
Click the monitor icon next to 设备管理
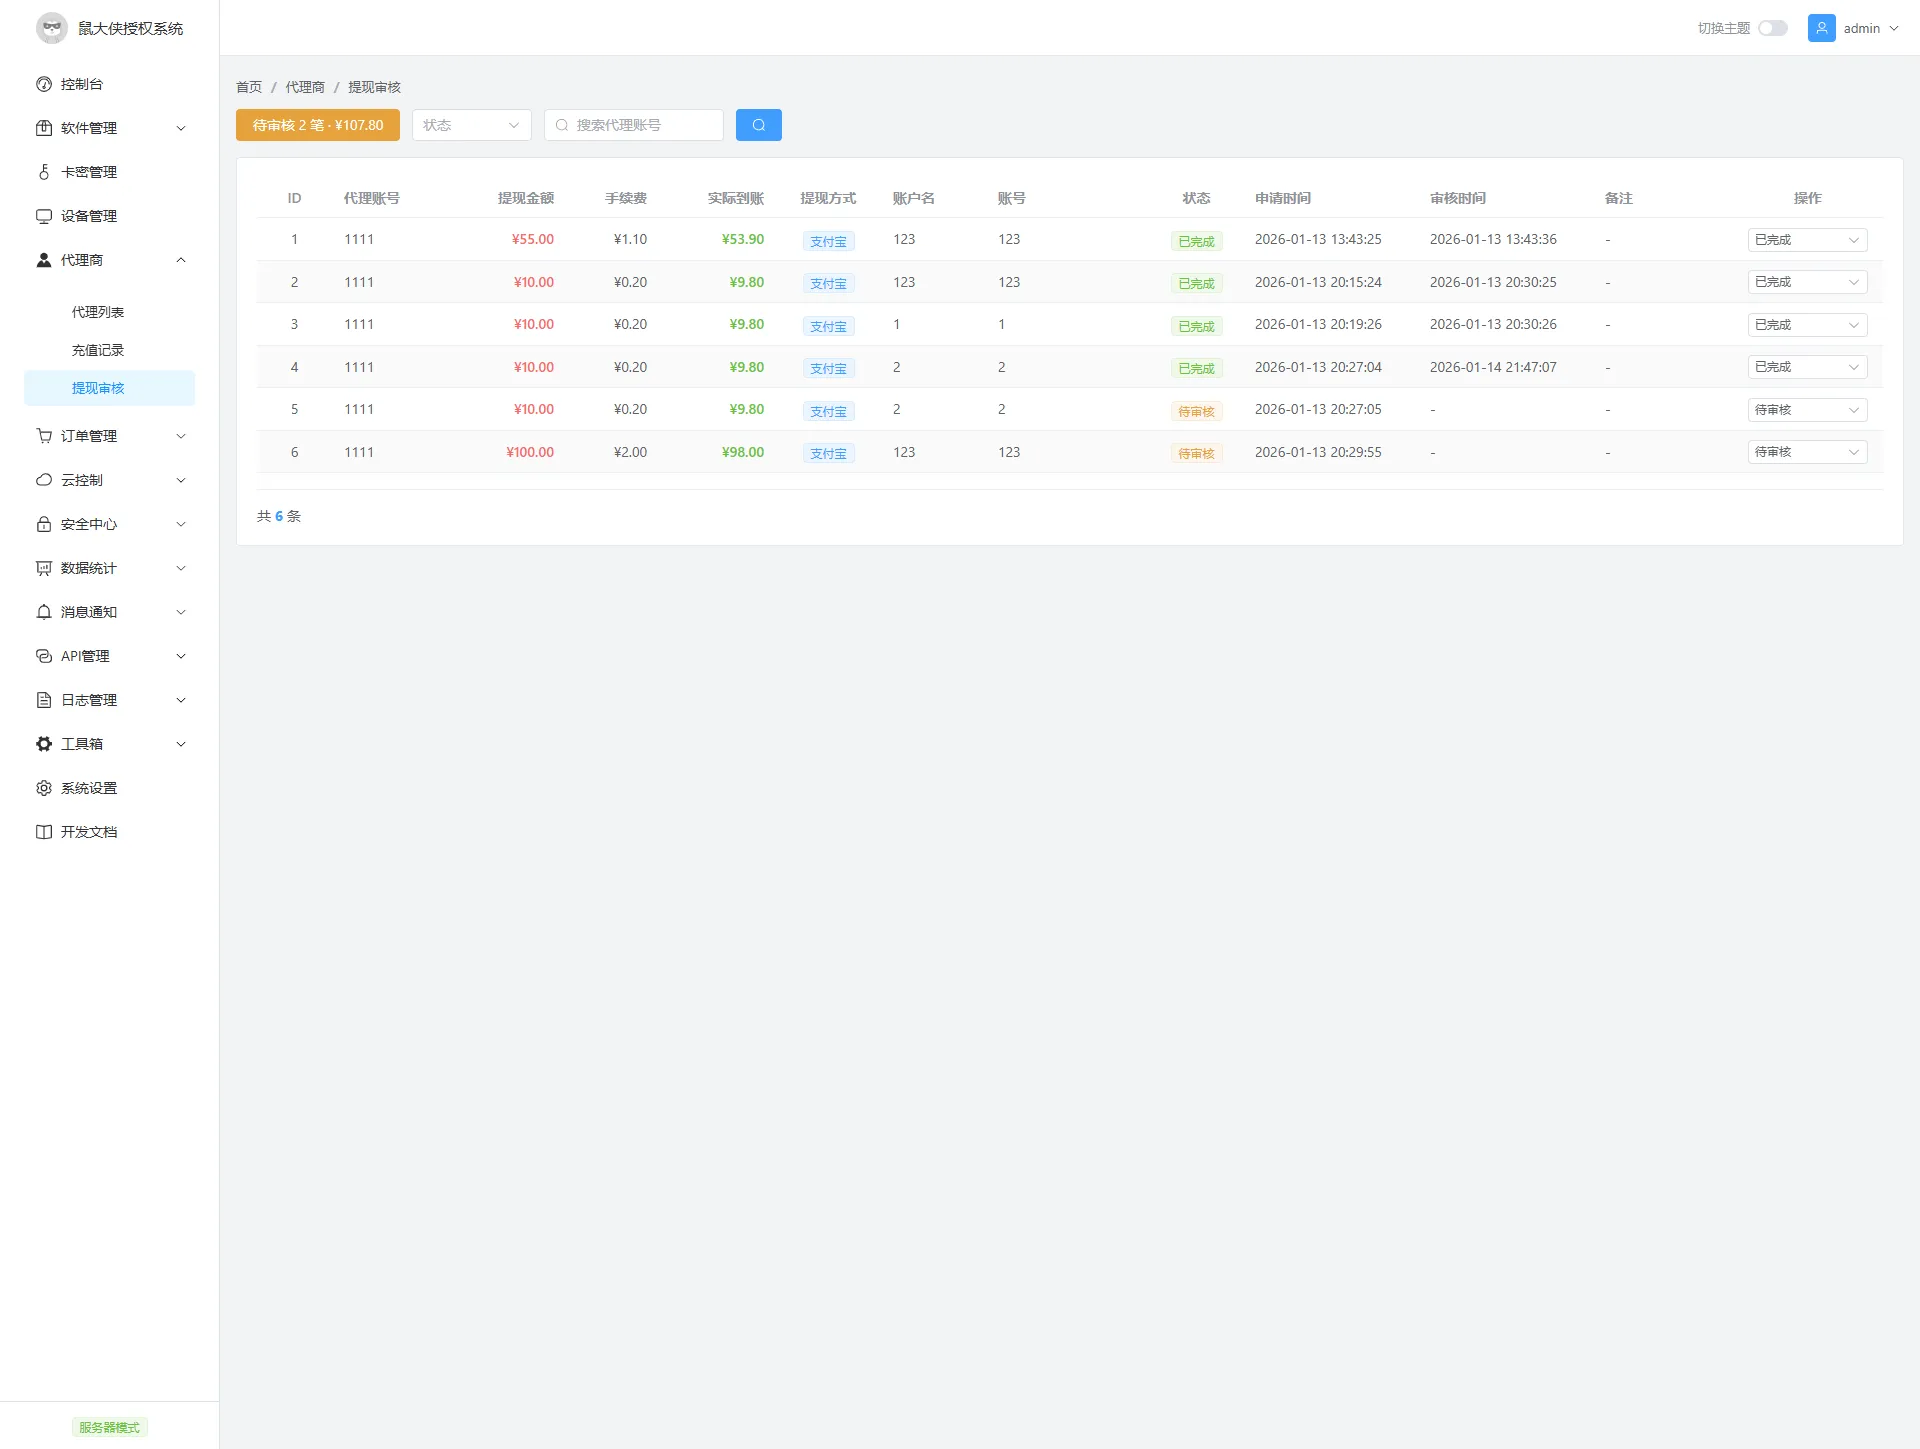click(x=44, y=216)
